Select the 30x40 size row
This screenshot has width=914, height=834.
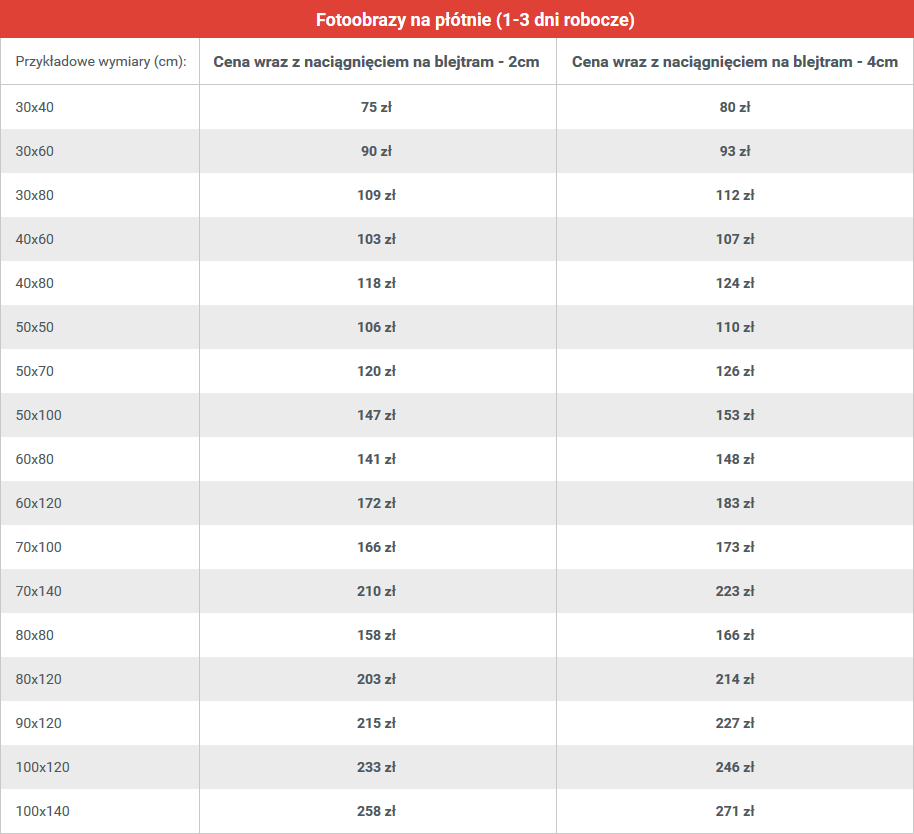tap(457, 107)
